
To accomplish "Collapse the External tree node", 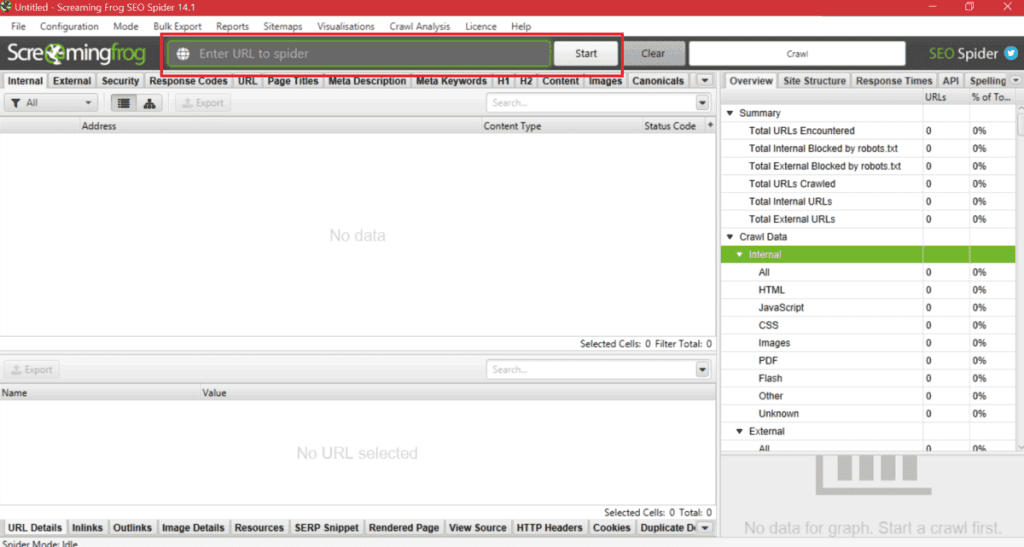I will (x=739, y=431).
